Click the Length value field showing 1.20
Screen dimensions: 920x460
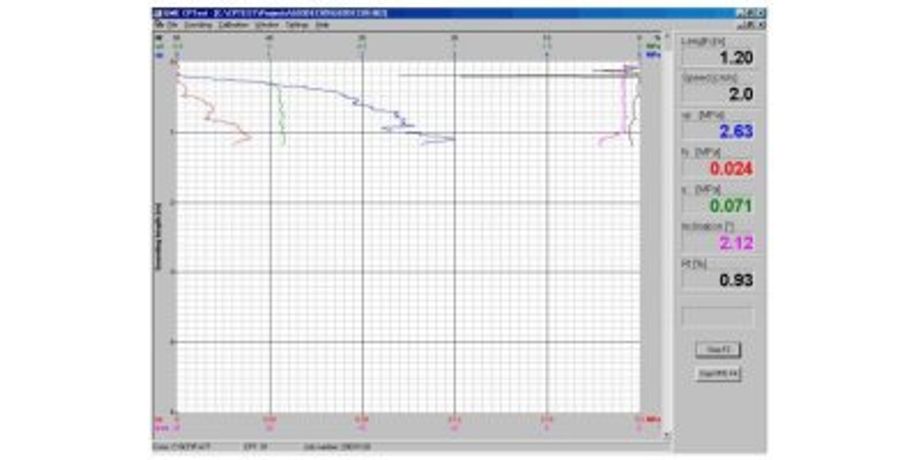click(x=717, y=58)
